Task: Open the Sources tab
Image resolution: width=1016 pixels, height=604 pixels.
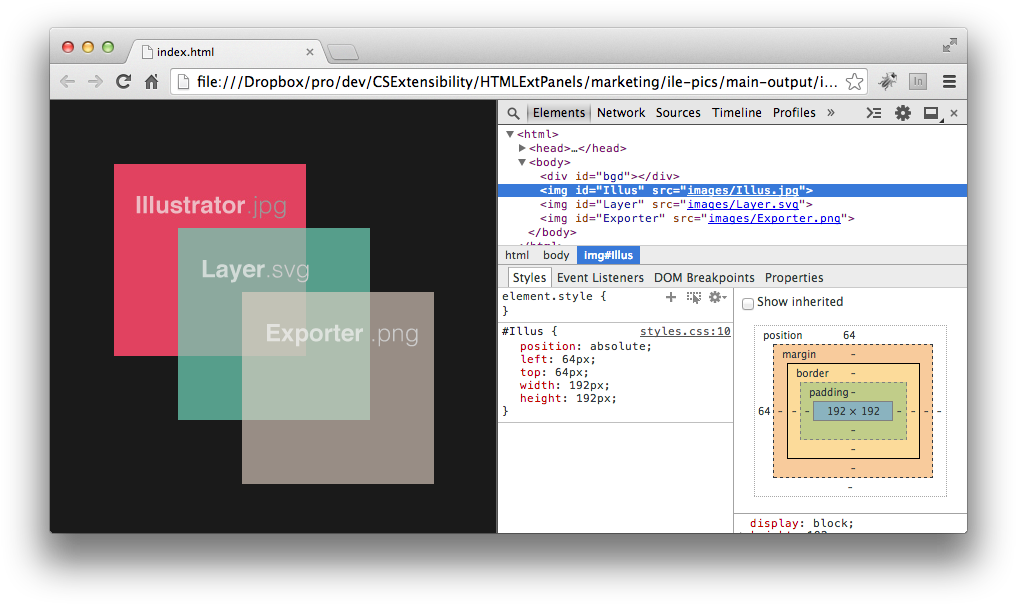Action: pyautogui.click(x=678, y=113)
